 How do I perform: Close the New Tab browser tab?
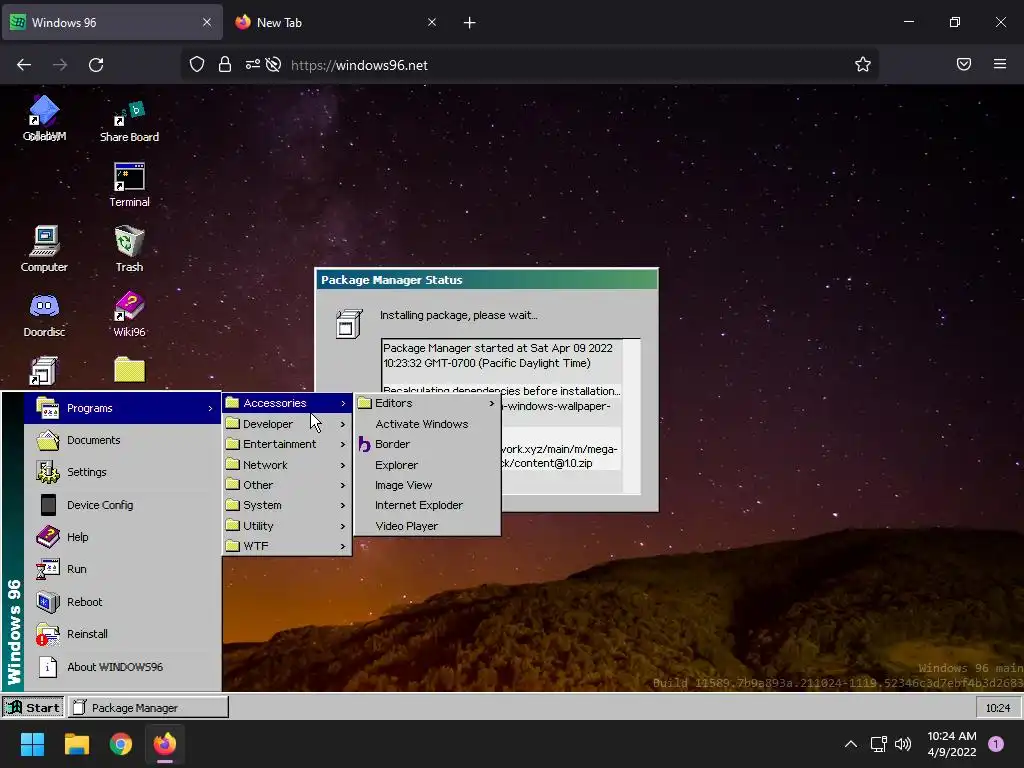click(x=432, y=22)
